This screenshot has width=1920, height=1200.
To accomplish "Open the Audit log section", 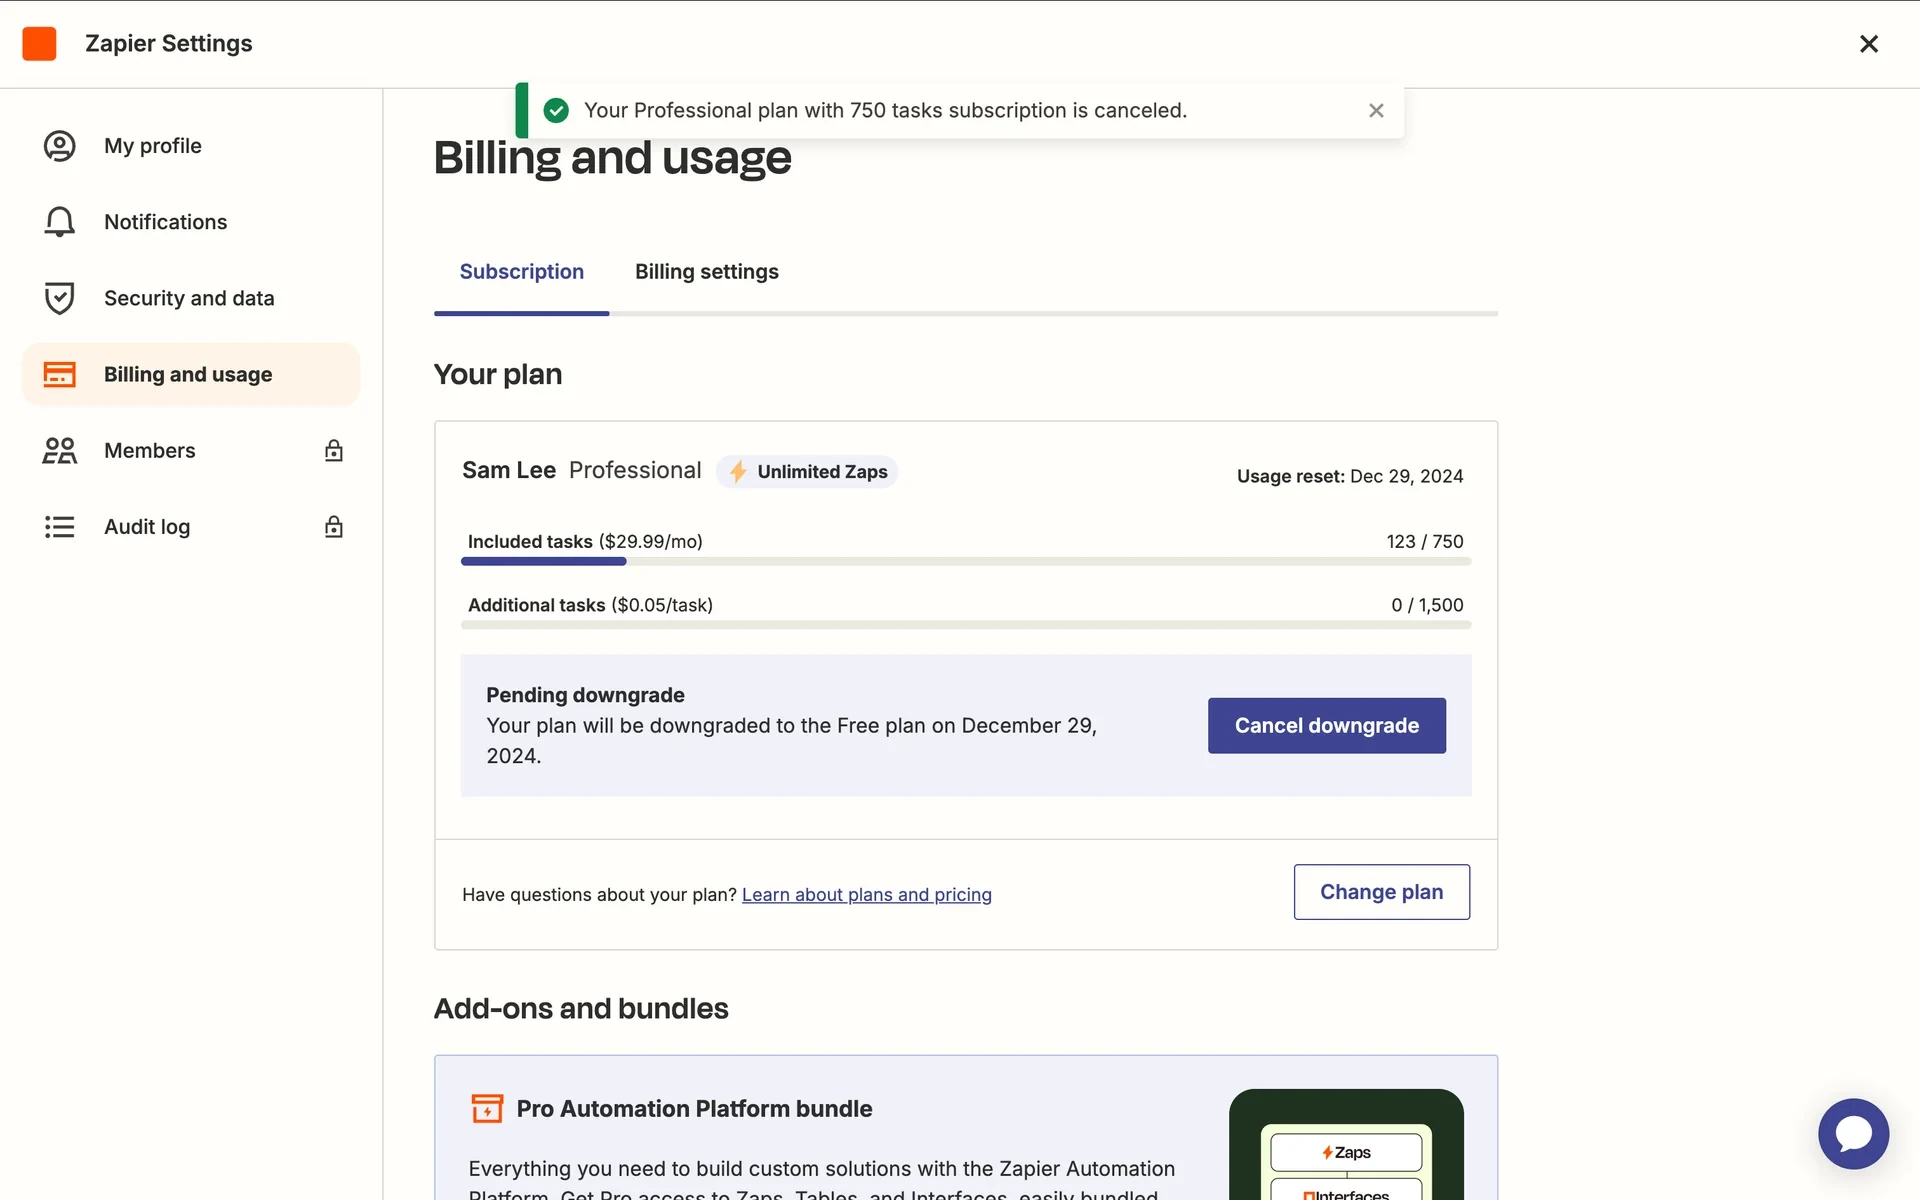I will 190,526.
